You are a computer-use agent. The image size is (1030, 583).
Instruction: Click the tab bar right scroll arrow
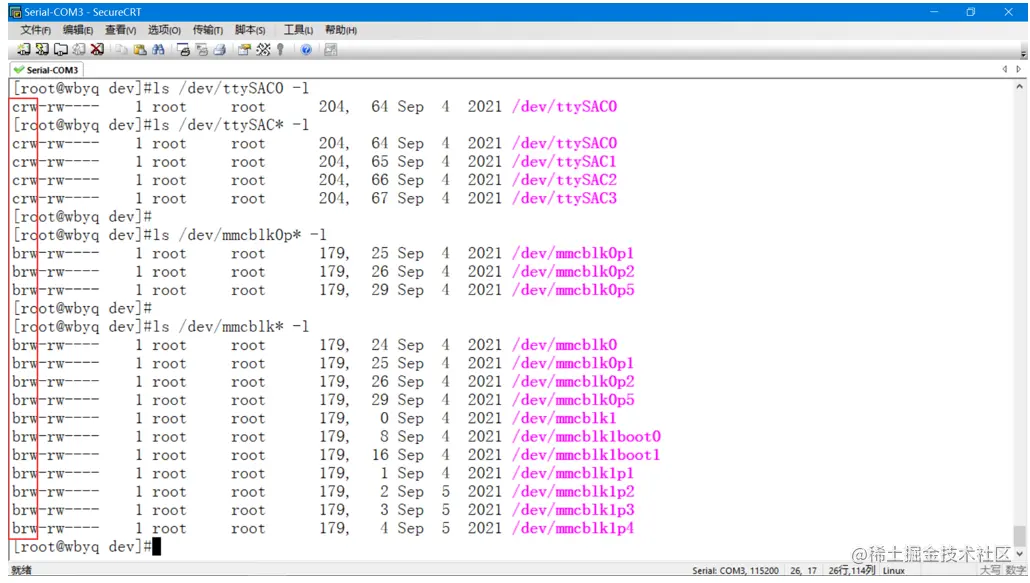pyautogui.click(x=1019, y=70)
